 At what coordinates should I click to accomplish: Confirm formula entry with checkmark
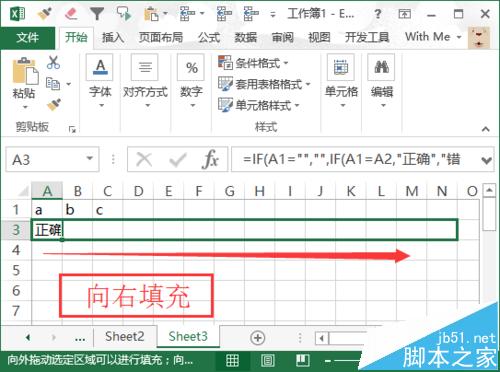(x=177, y=159)
